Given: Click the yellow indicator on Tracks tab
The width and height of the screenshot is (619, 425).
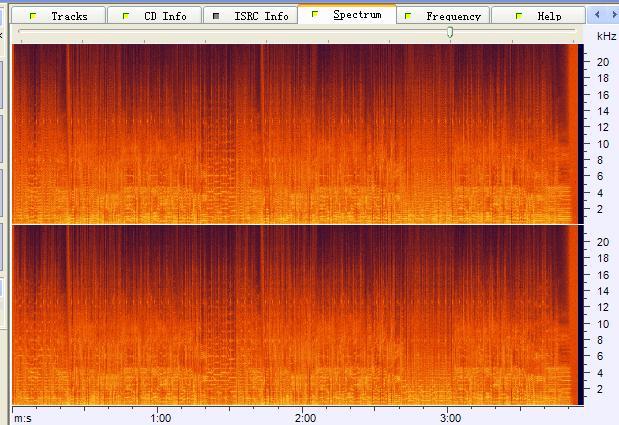Looking at the screenshot, I should click(x=33, y=16).
